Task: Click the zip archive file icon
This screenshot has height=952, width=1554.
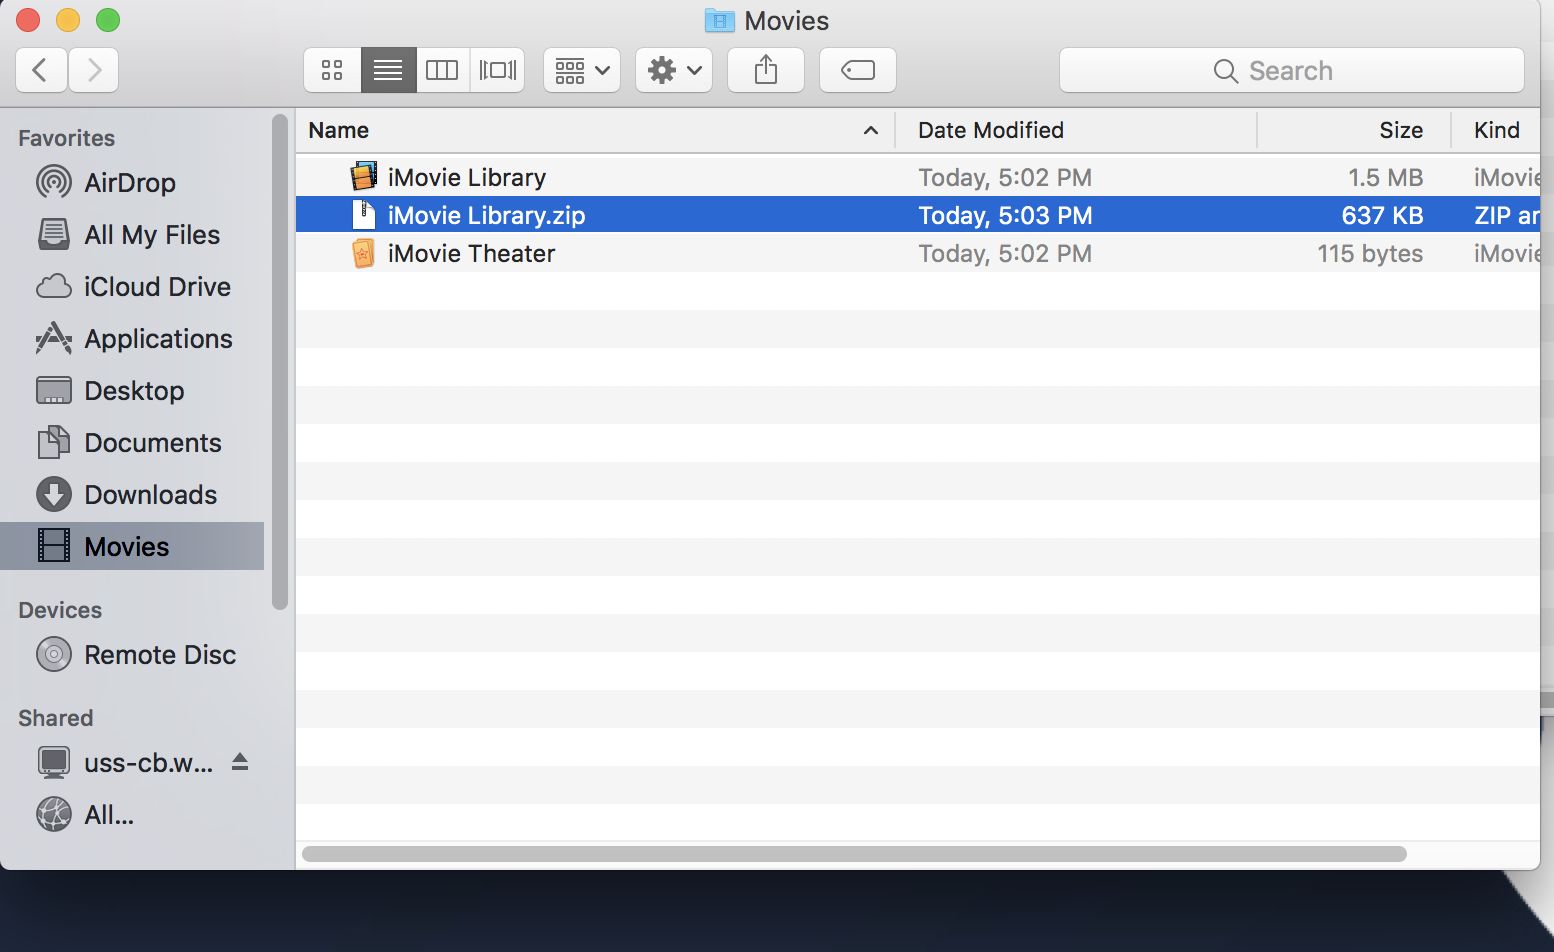Action: 364,215
